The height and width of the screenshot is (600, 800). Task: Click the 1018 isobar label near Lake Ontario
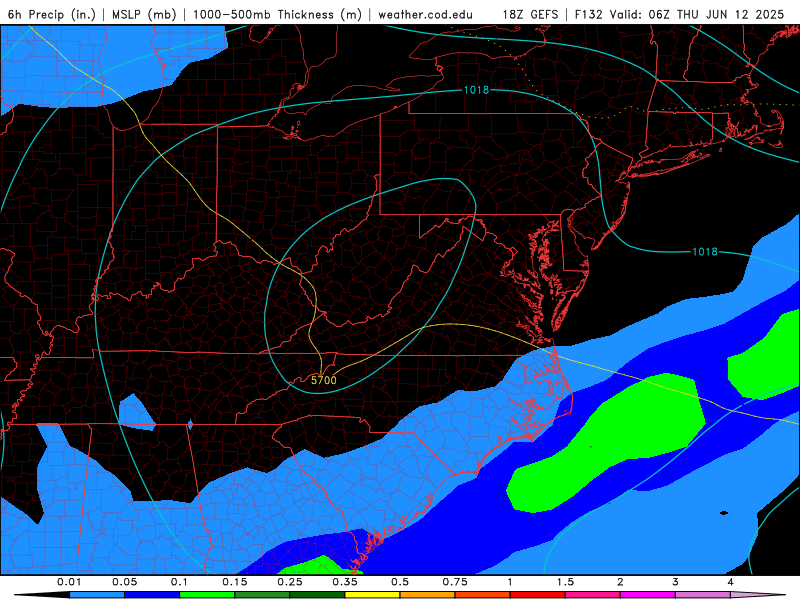[476, 90]
